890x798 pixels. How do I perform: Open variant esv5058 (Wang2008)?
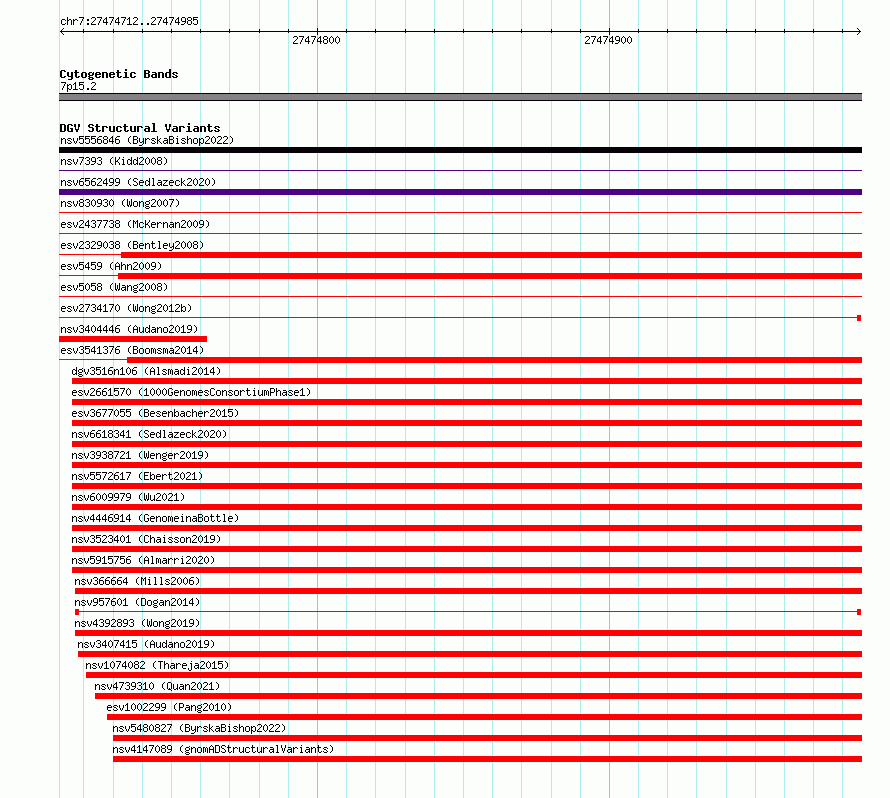[x=114, y=287]
